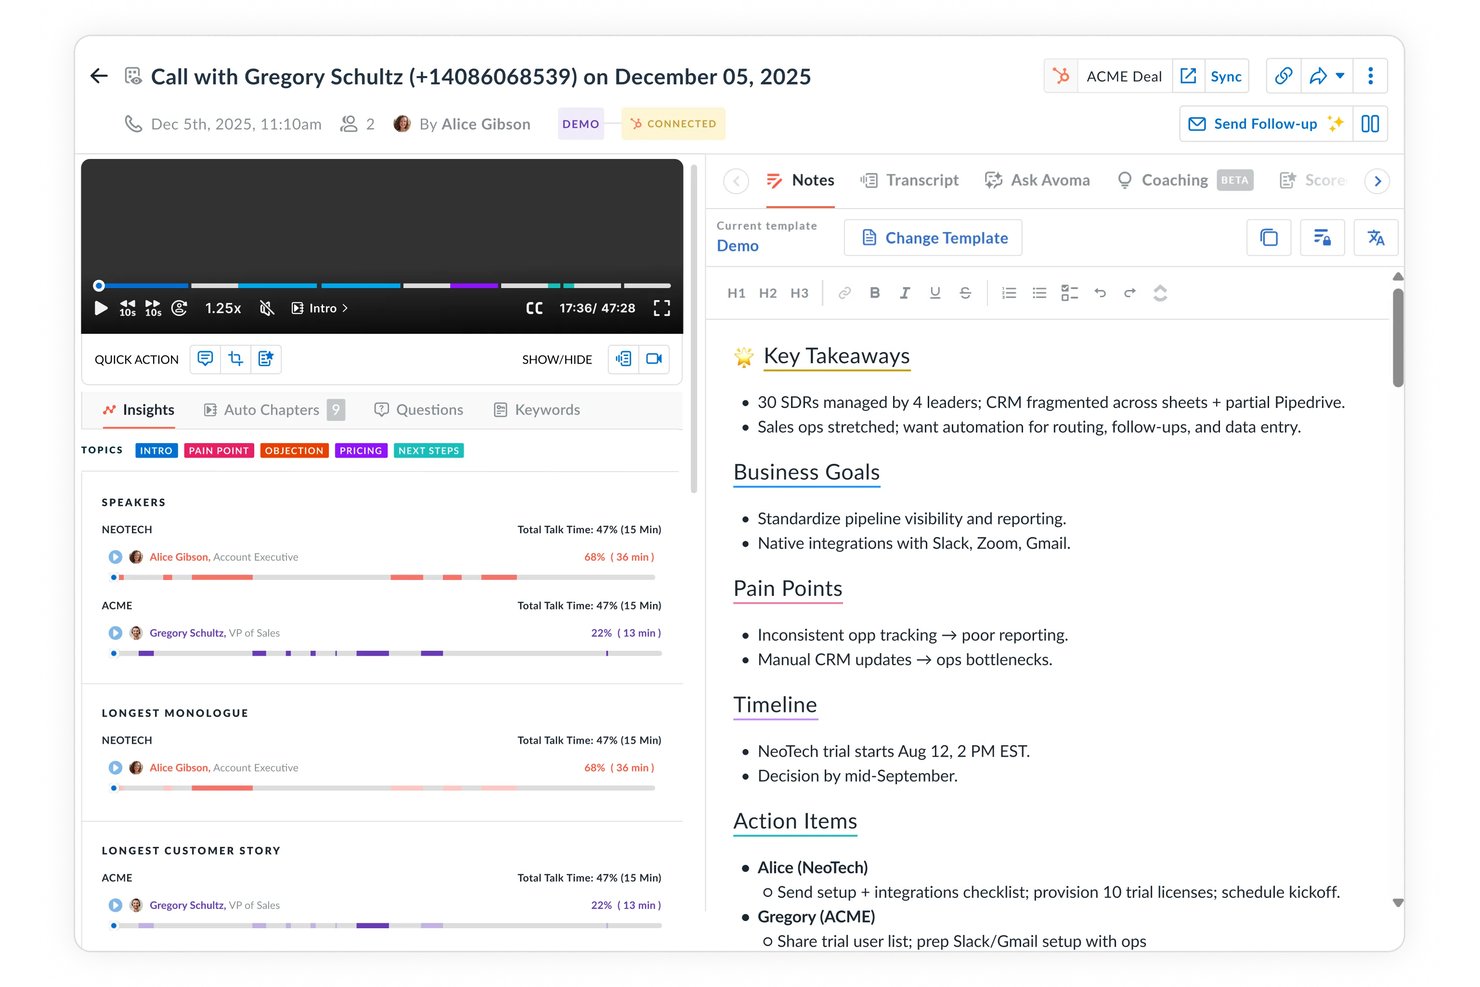1480x987 pixels.
Task: Toggle underline formatting
Action: pyautogui.click(x=935, y=293)
